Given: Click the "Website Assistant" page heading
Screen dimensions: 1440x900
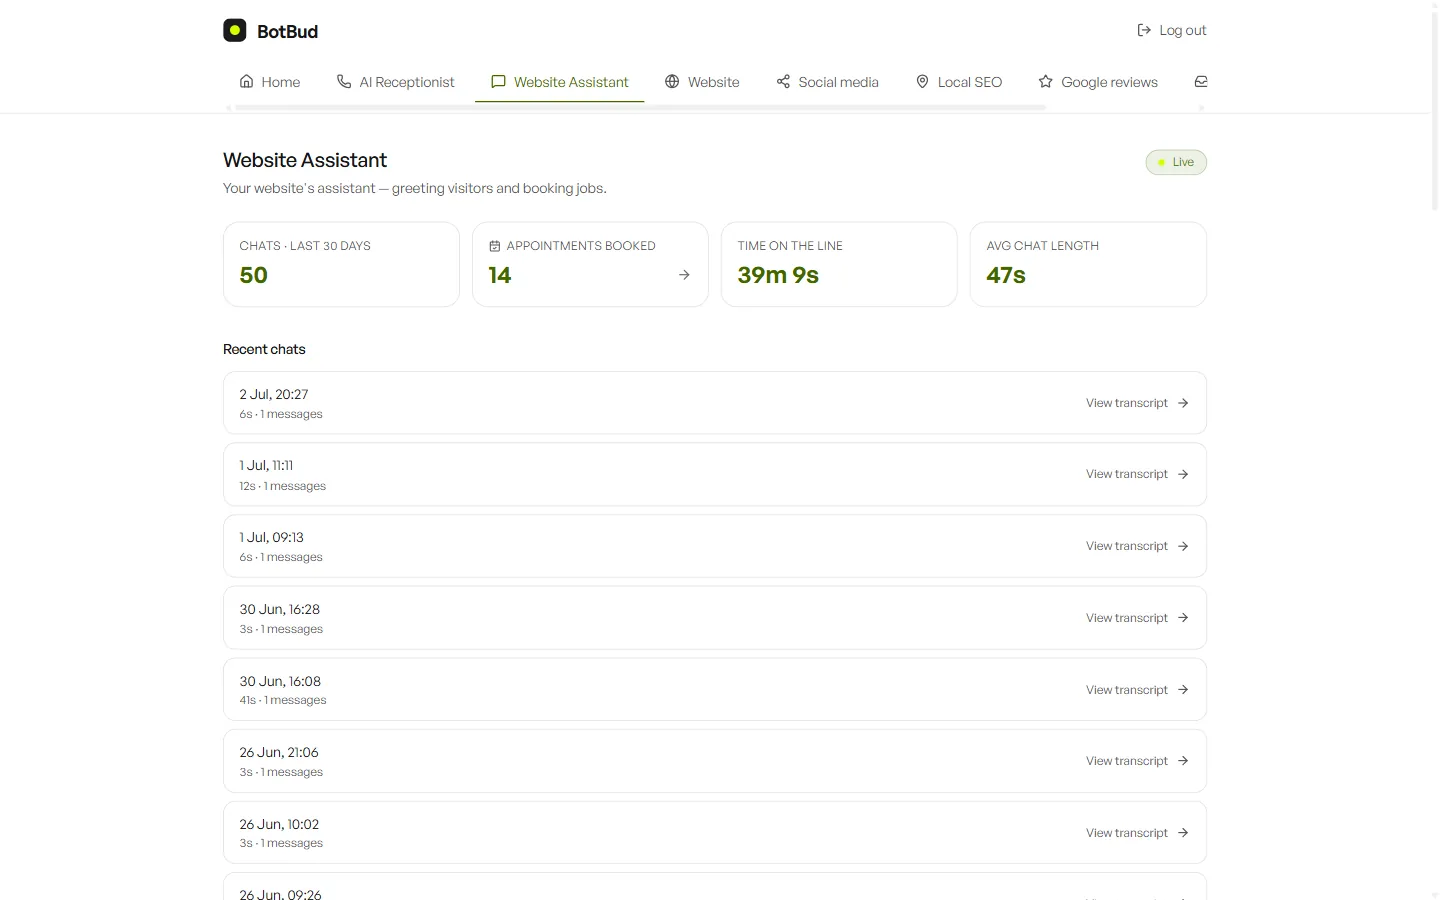Looking at the screenshot, I should tap(305, 160).
